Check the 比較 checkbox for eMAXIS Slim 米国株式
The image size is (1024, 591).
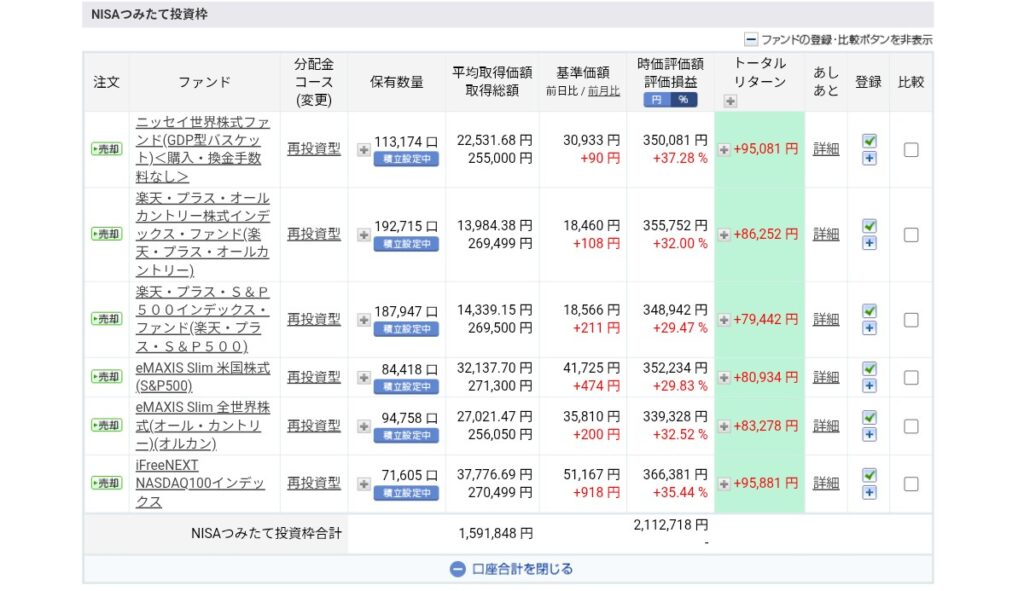pos(910,377)
